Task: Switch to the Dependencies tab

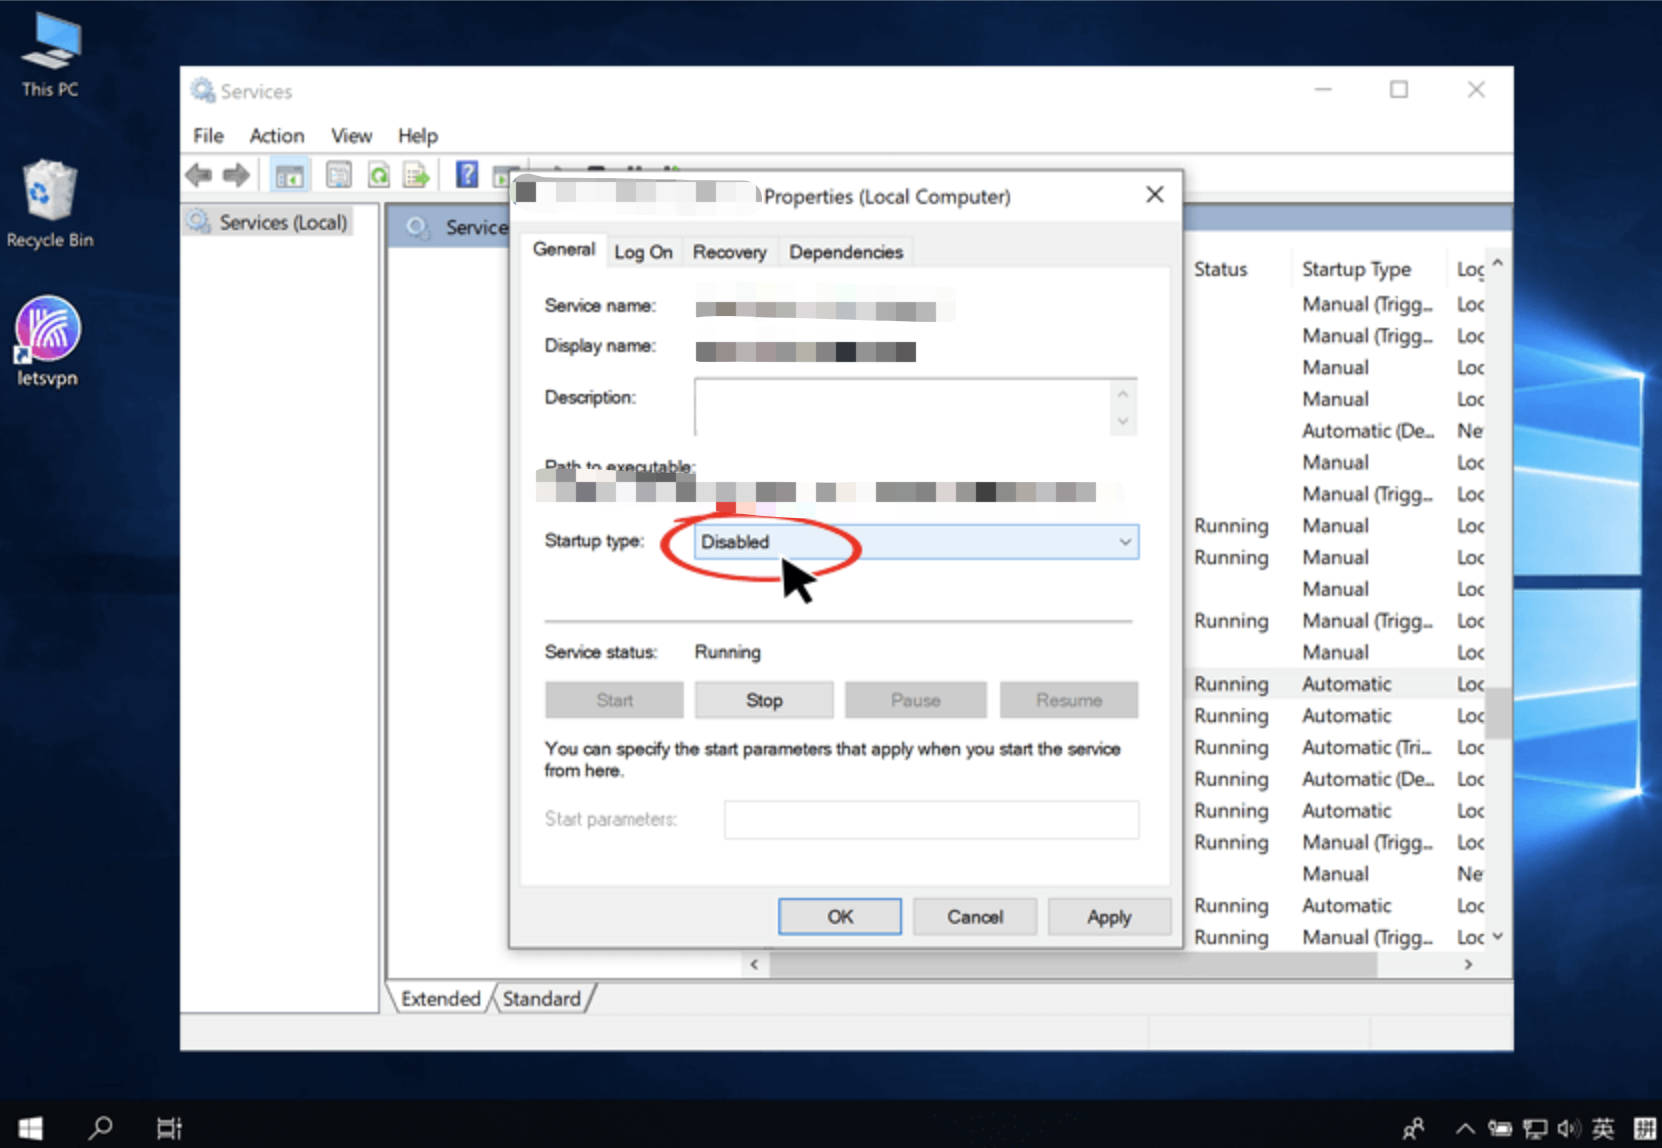Action: point(846,252)
